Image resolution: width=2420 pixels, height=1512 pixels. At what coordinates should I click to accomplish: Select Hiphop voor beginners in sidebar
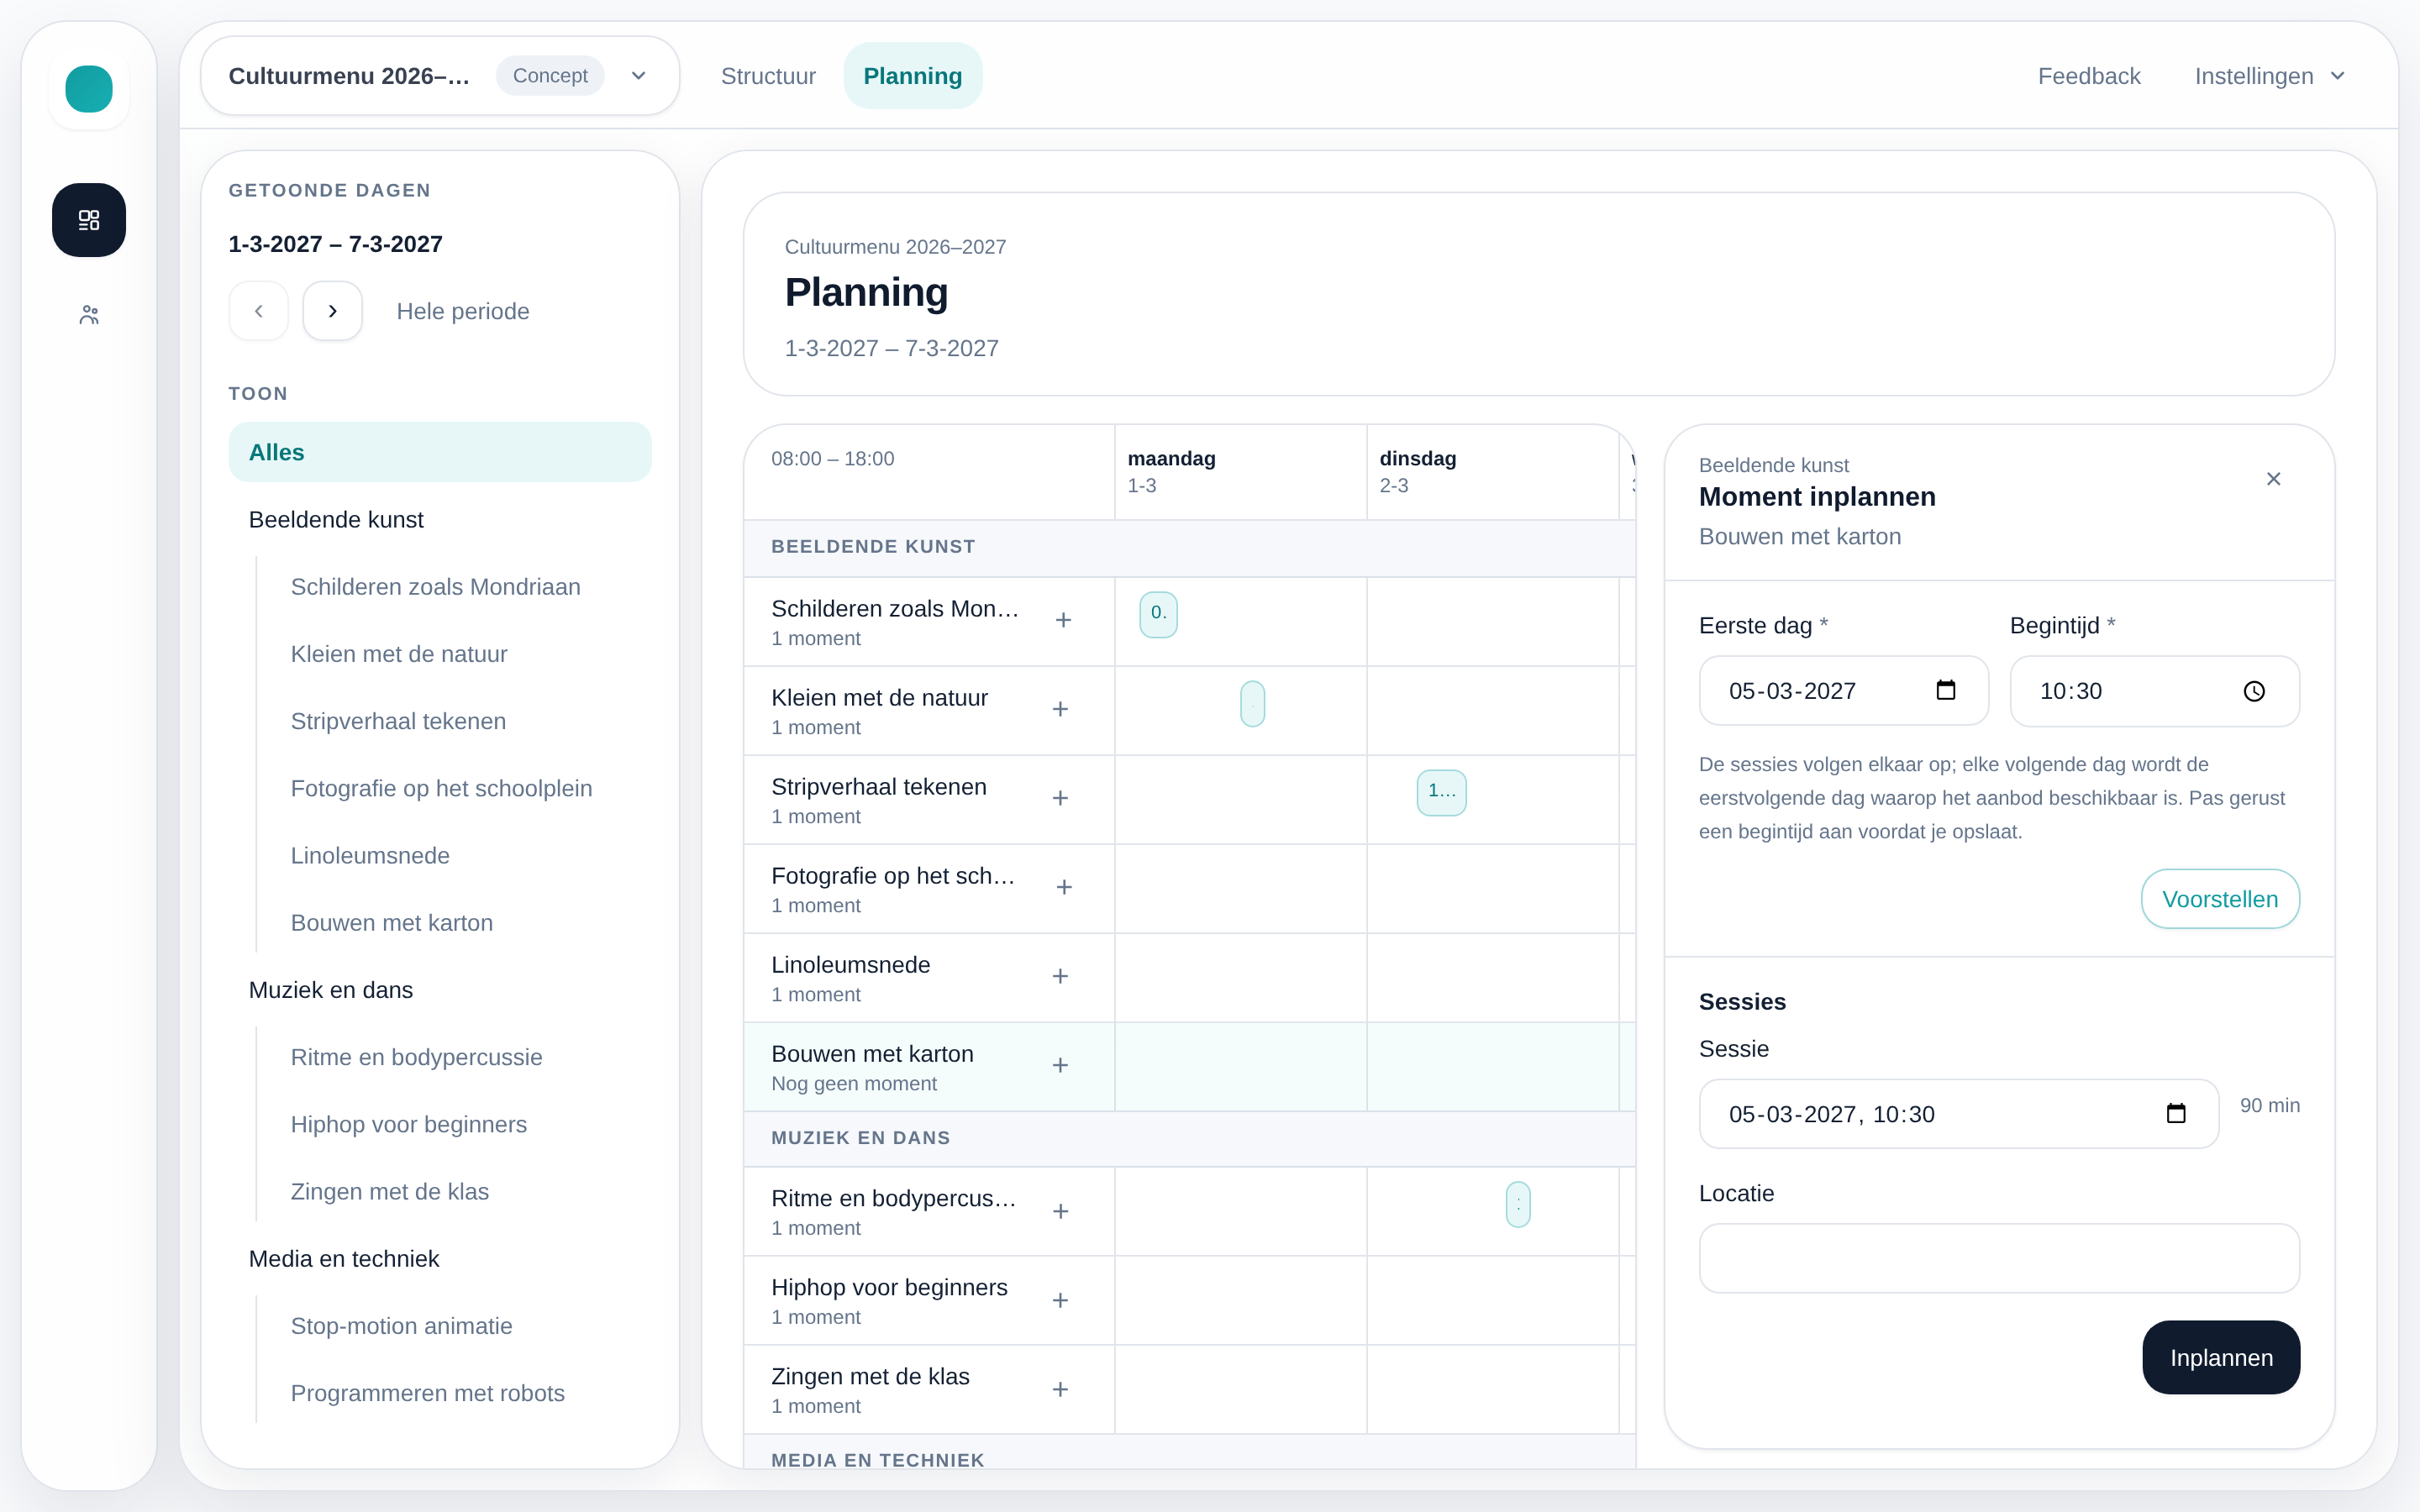click(x=409, y=1124)
